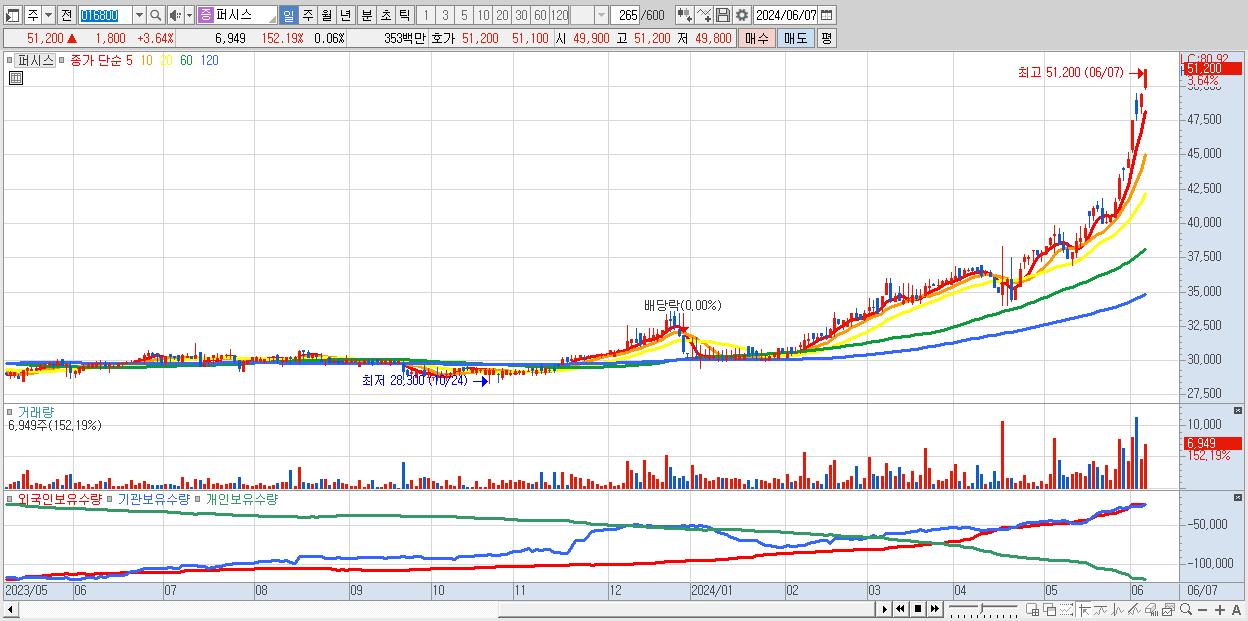1248x621 pixels.
Task: Select the 5 interval button
Action: click(464, 15)
